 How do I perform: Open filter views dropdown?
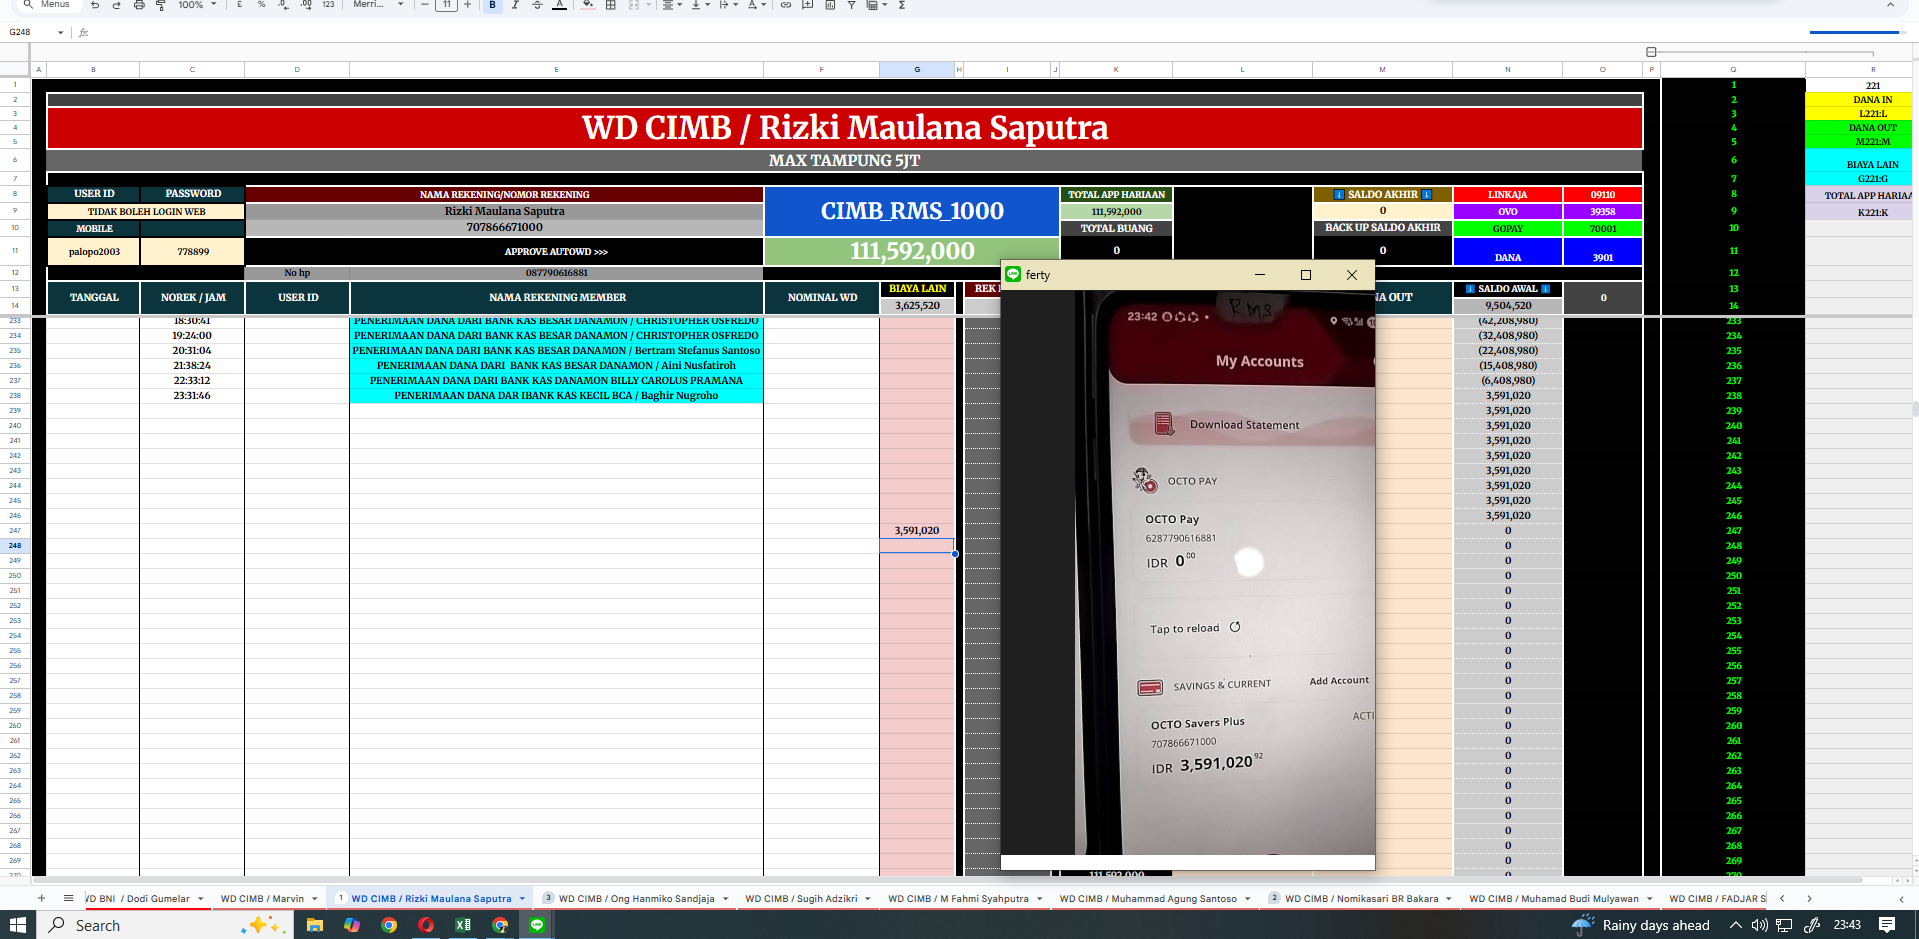(877, 5)
